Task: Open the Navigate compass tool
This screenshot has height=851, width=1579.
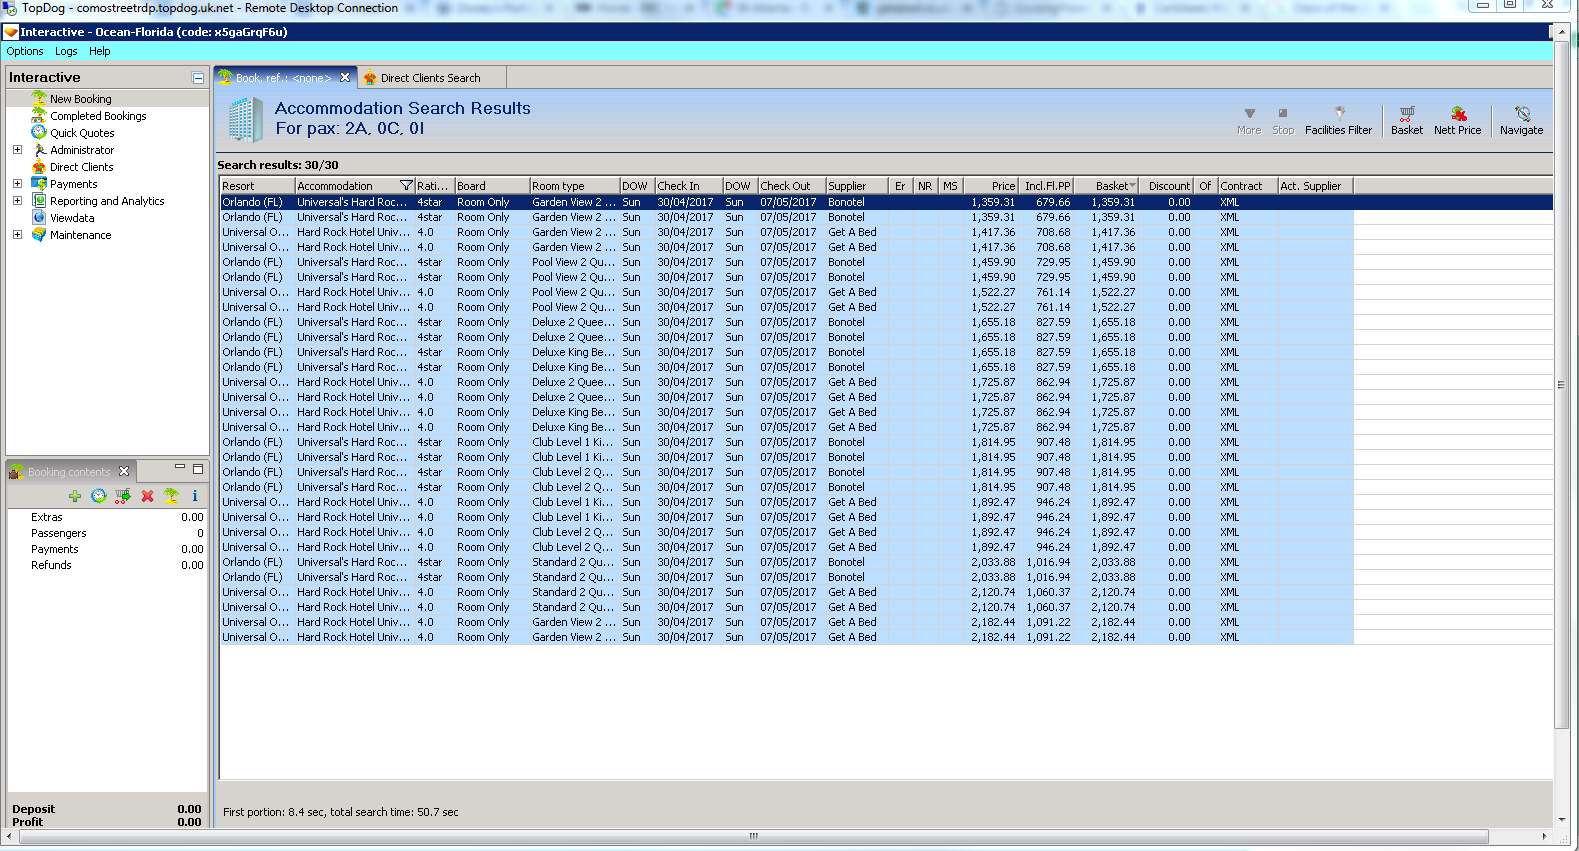Action: coord(1521,120)
